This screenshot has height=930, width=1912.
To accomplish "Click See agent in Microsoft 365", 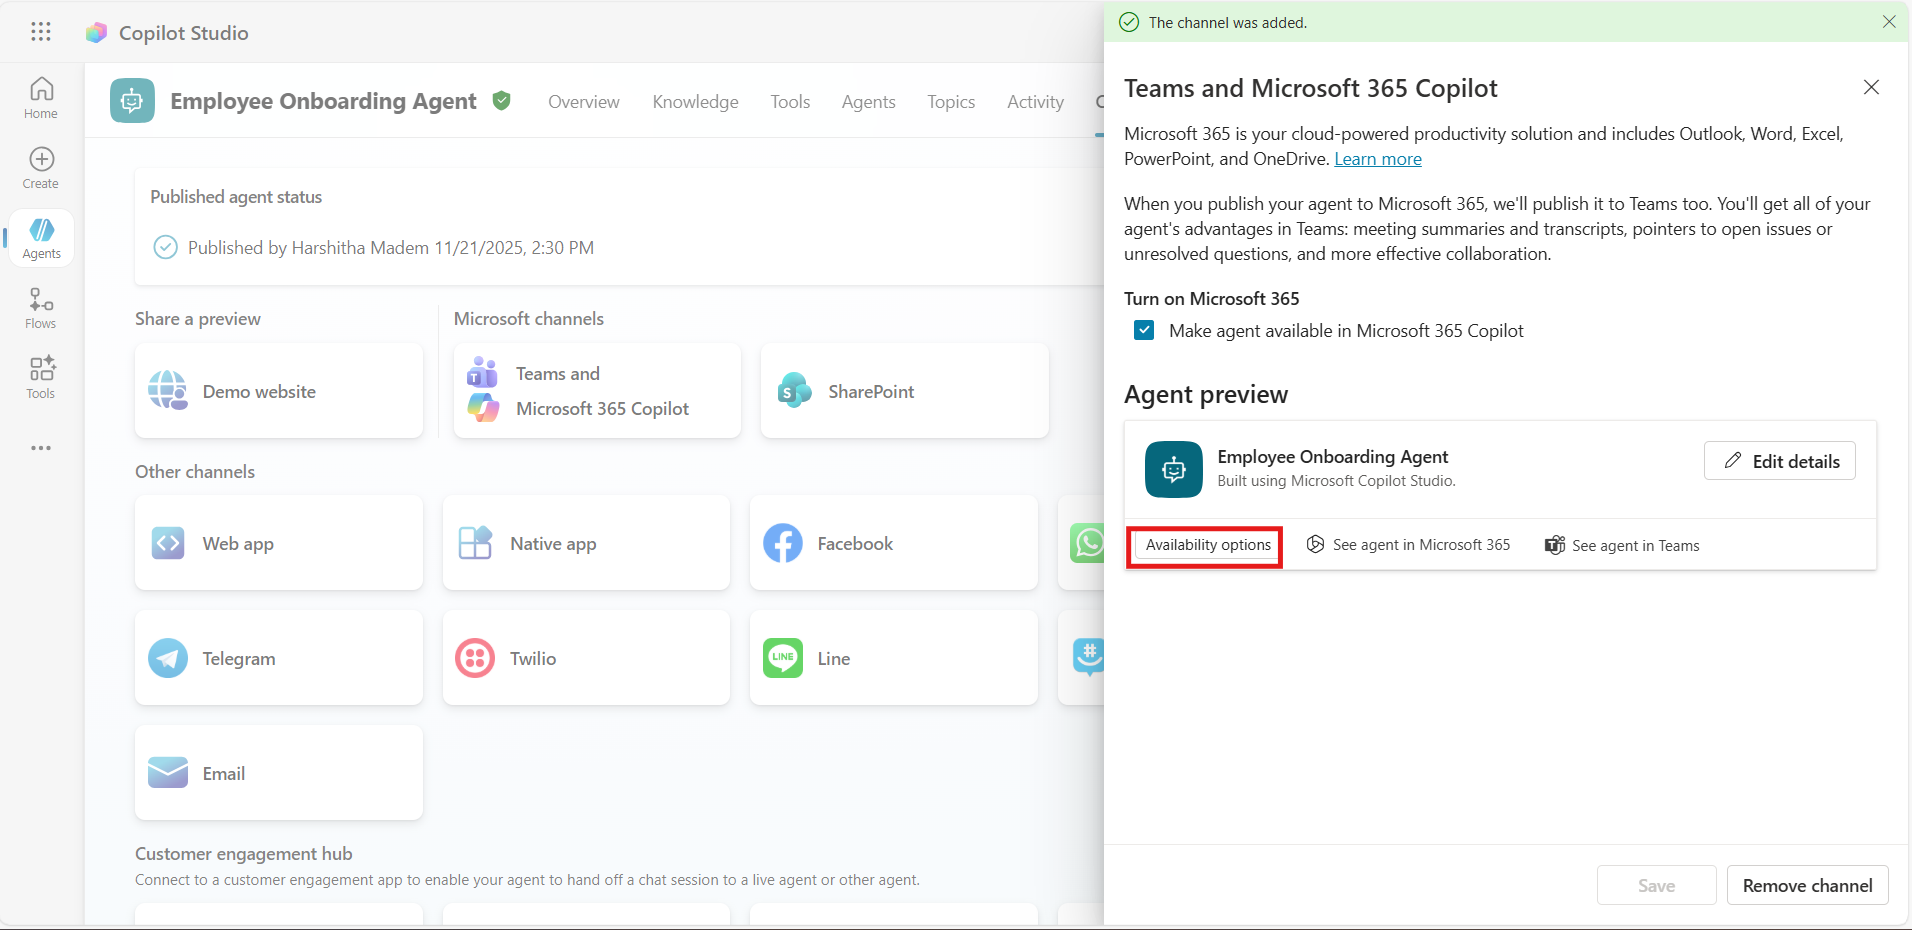I will coord(1409,545).
